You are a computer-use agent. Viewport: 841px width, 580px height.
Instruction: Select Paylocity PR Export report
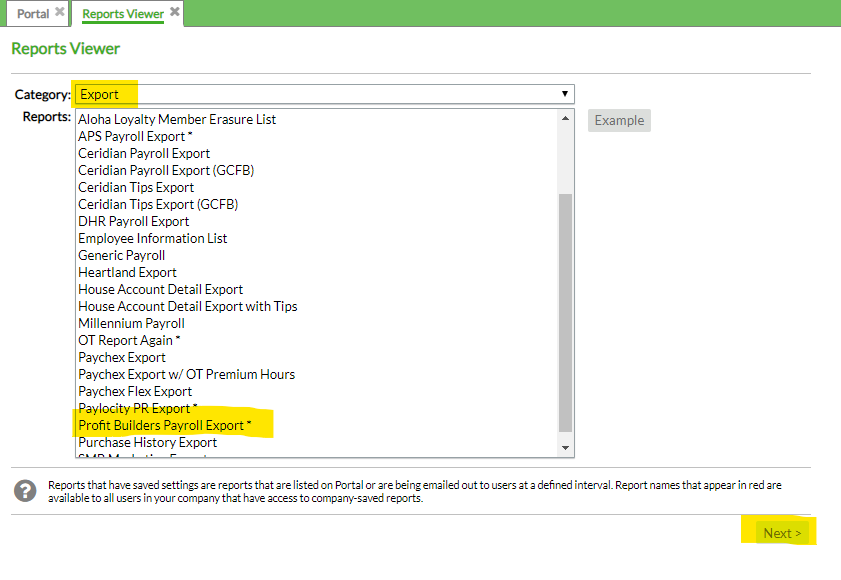click(138, 408)
